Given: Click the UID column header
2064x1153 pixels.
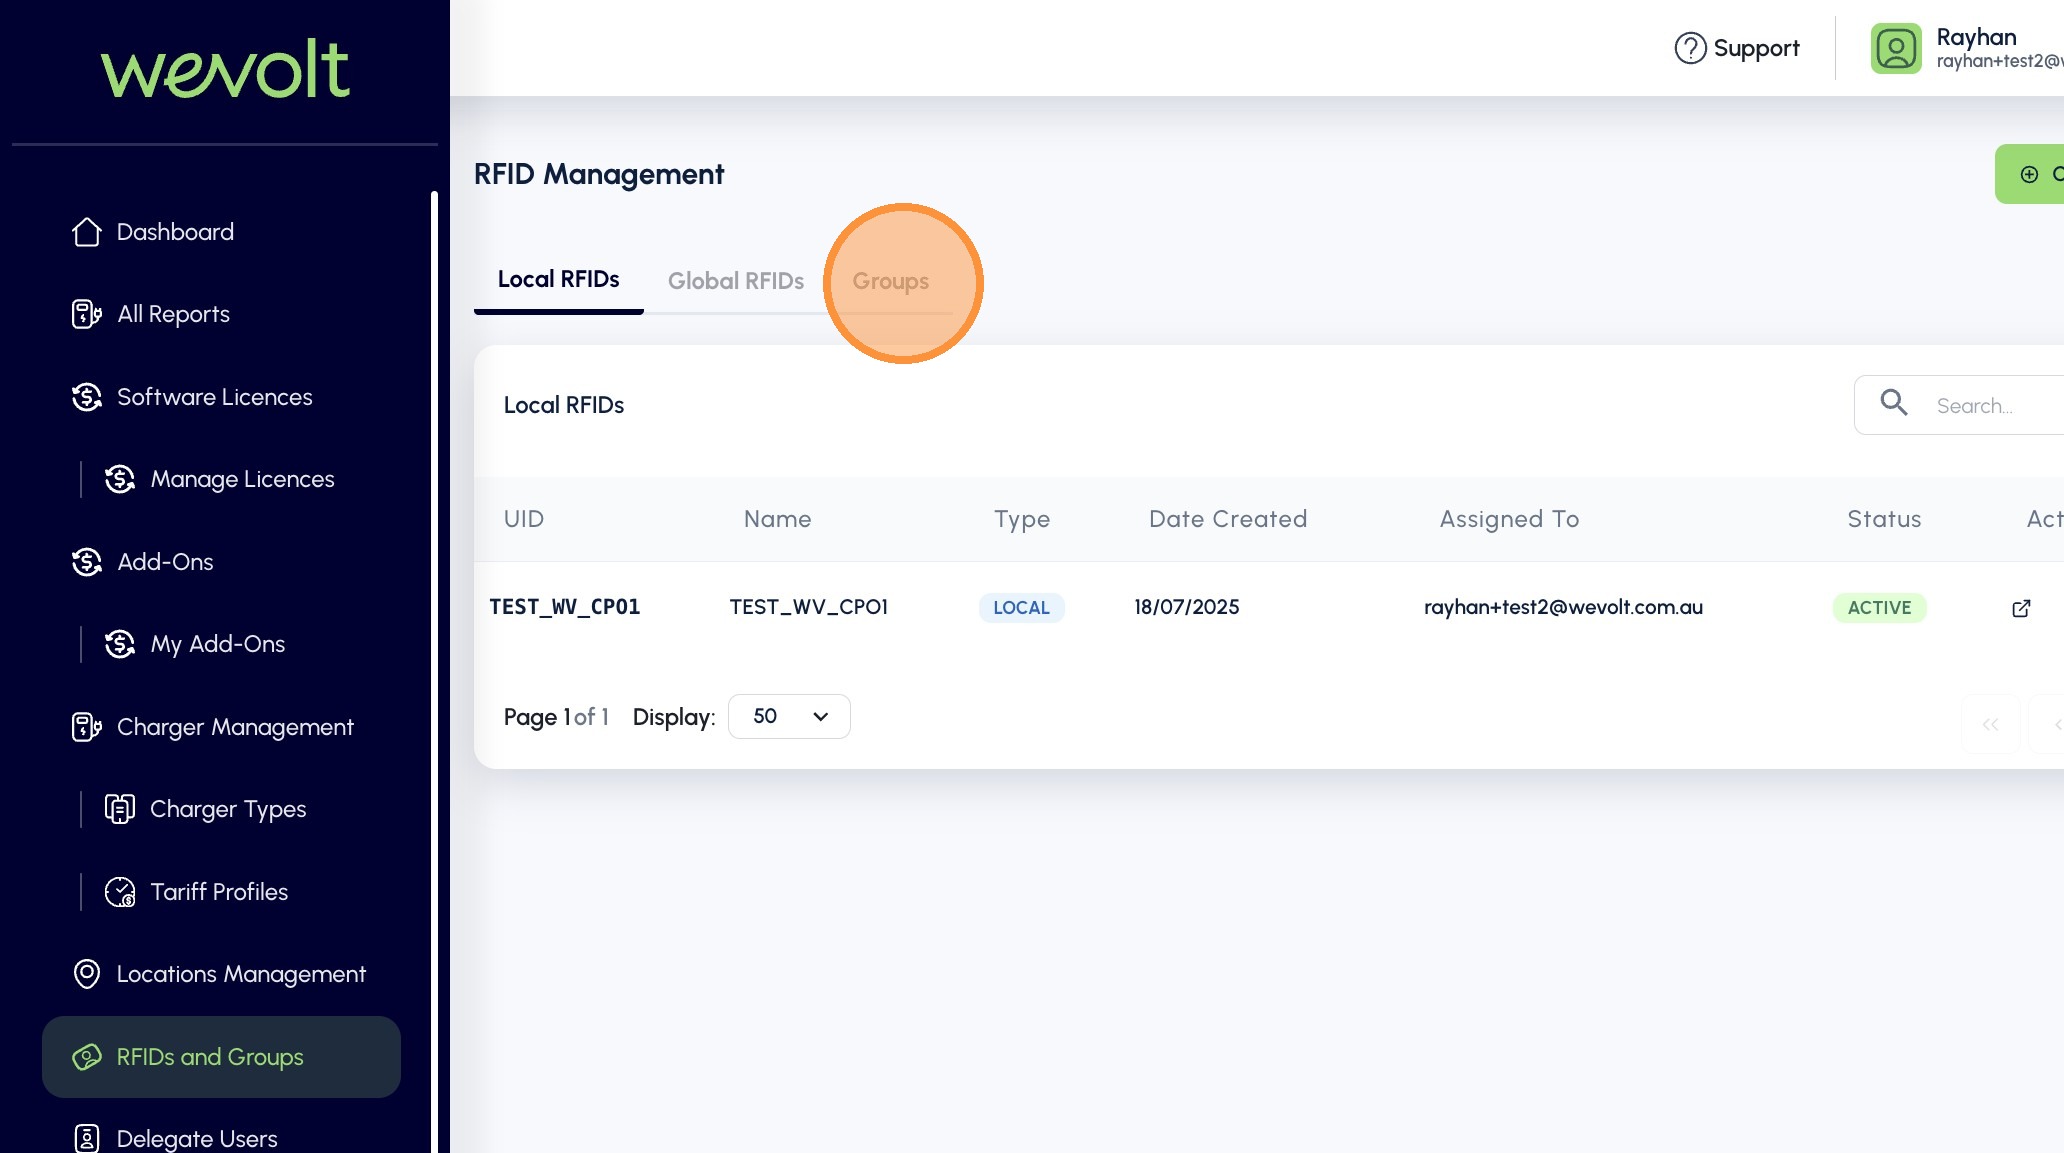Looking at the screenshot, I should pyautogui.click(x=524, y=519).
